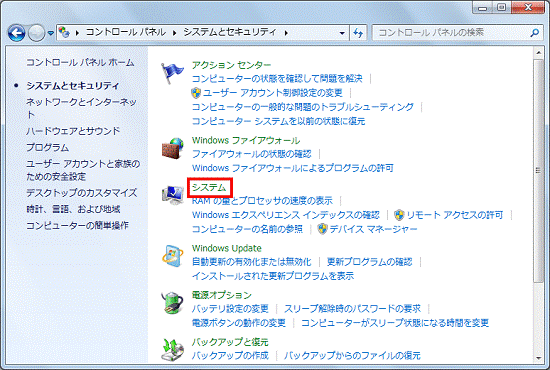Open Windows Update heading
The width and height of the screenshot is (550, 370).
(227, 248)
